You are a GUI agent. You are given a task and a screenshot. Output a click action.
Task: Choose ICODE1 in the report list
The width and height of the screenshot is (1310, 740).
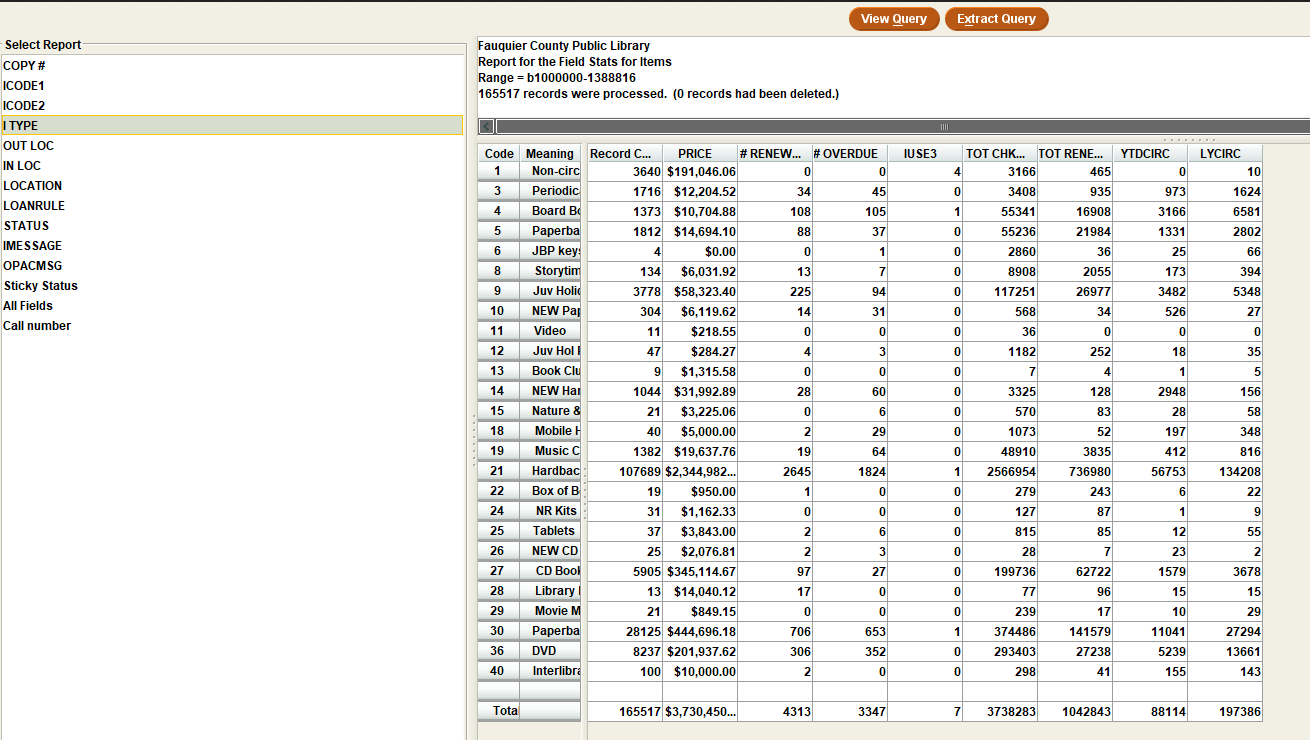(x=24, y=86)
